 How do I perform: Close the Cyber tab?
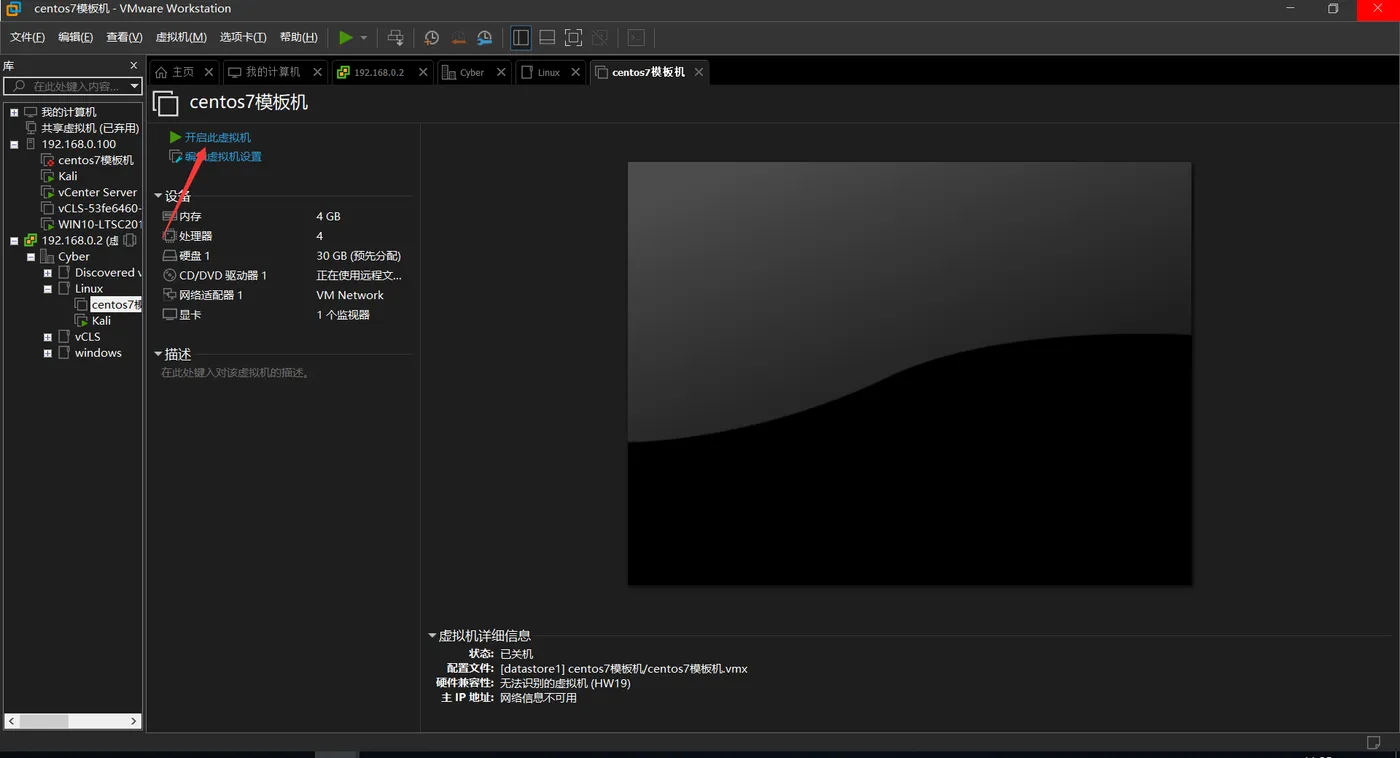click(x=501, y=72)
